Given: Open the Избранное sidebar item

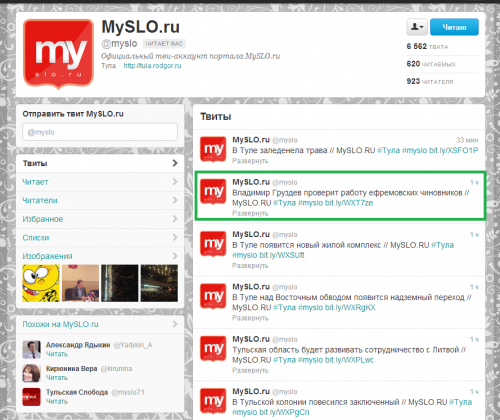Looking at the screenshot, I should point(100,219).
